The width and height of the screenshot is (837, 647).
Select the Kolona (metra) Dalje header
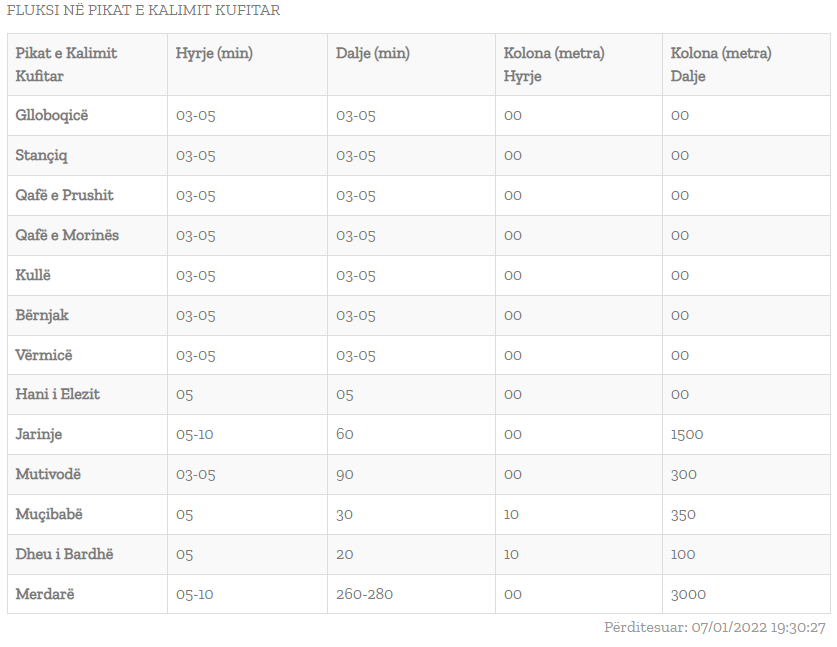[721, 65]
